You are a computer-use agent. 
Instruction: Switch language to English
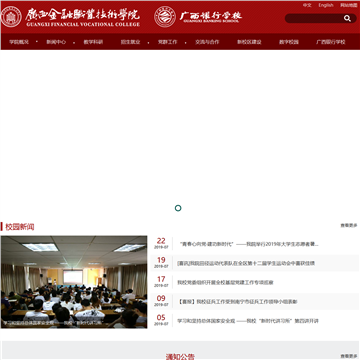pos(326,5)
